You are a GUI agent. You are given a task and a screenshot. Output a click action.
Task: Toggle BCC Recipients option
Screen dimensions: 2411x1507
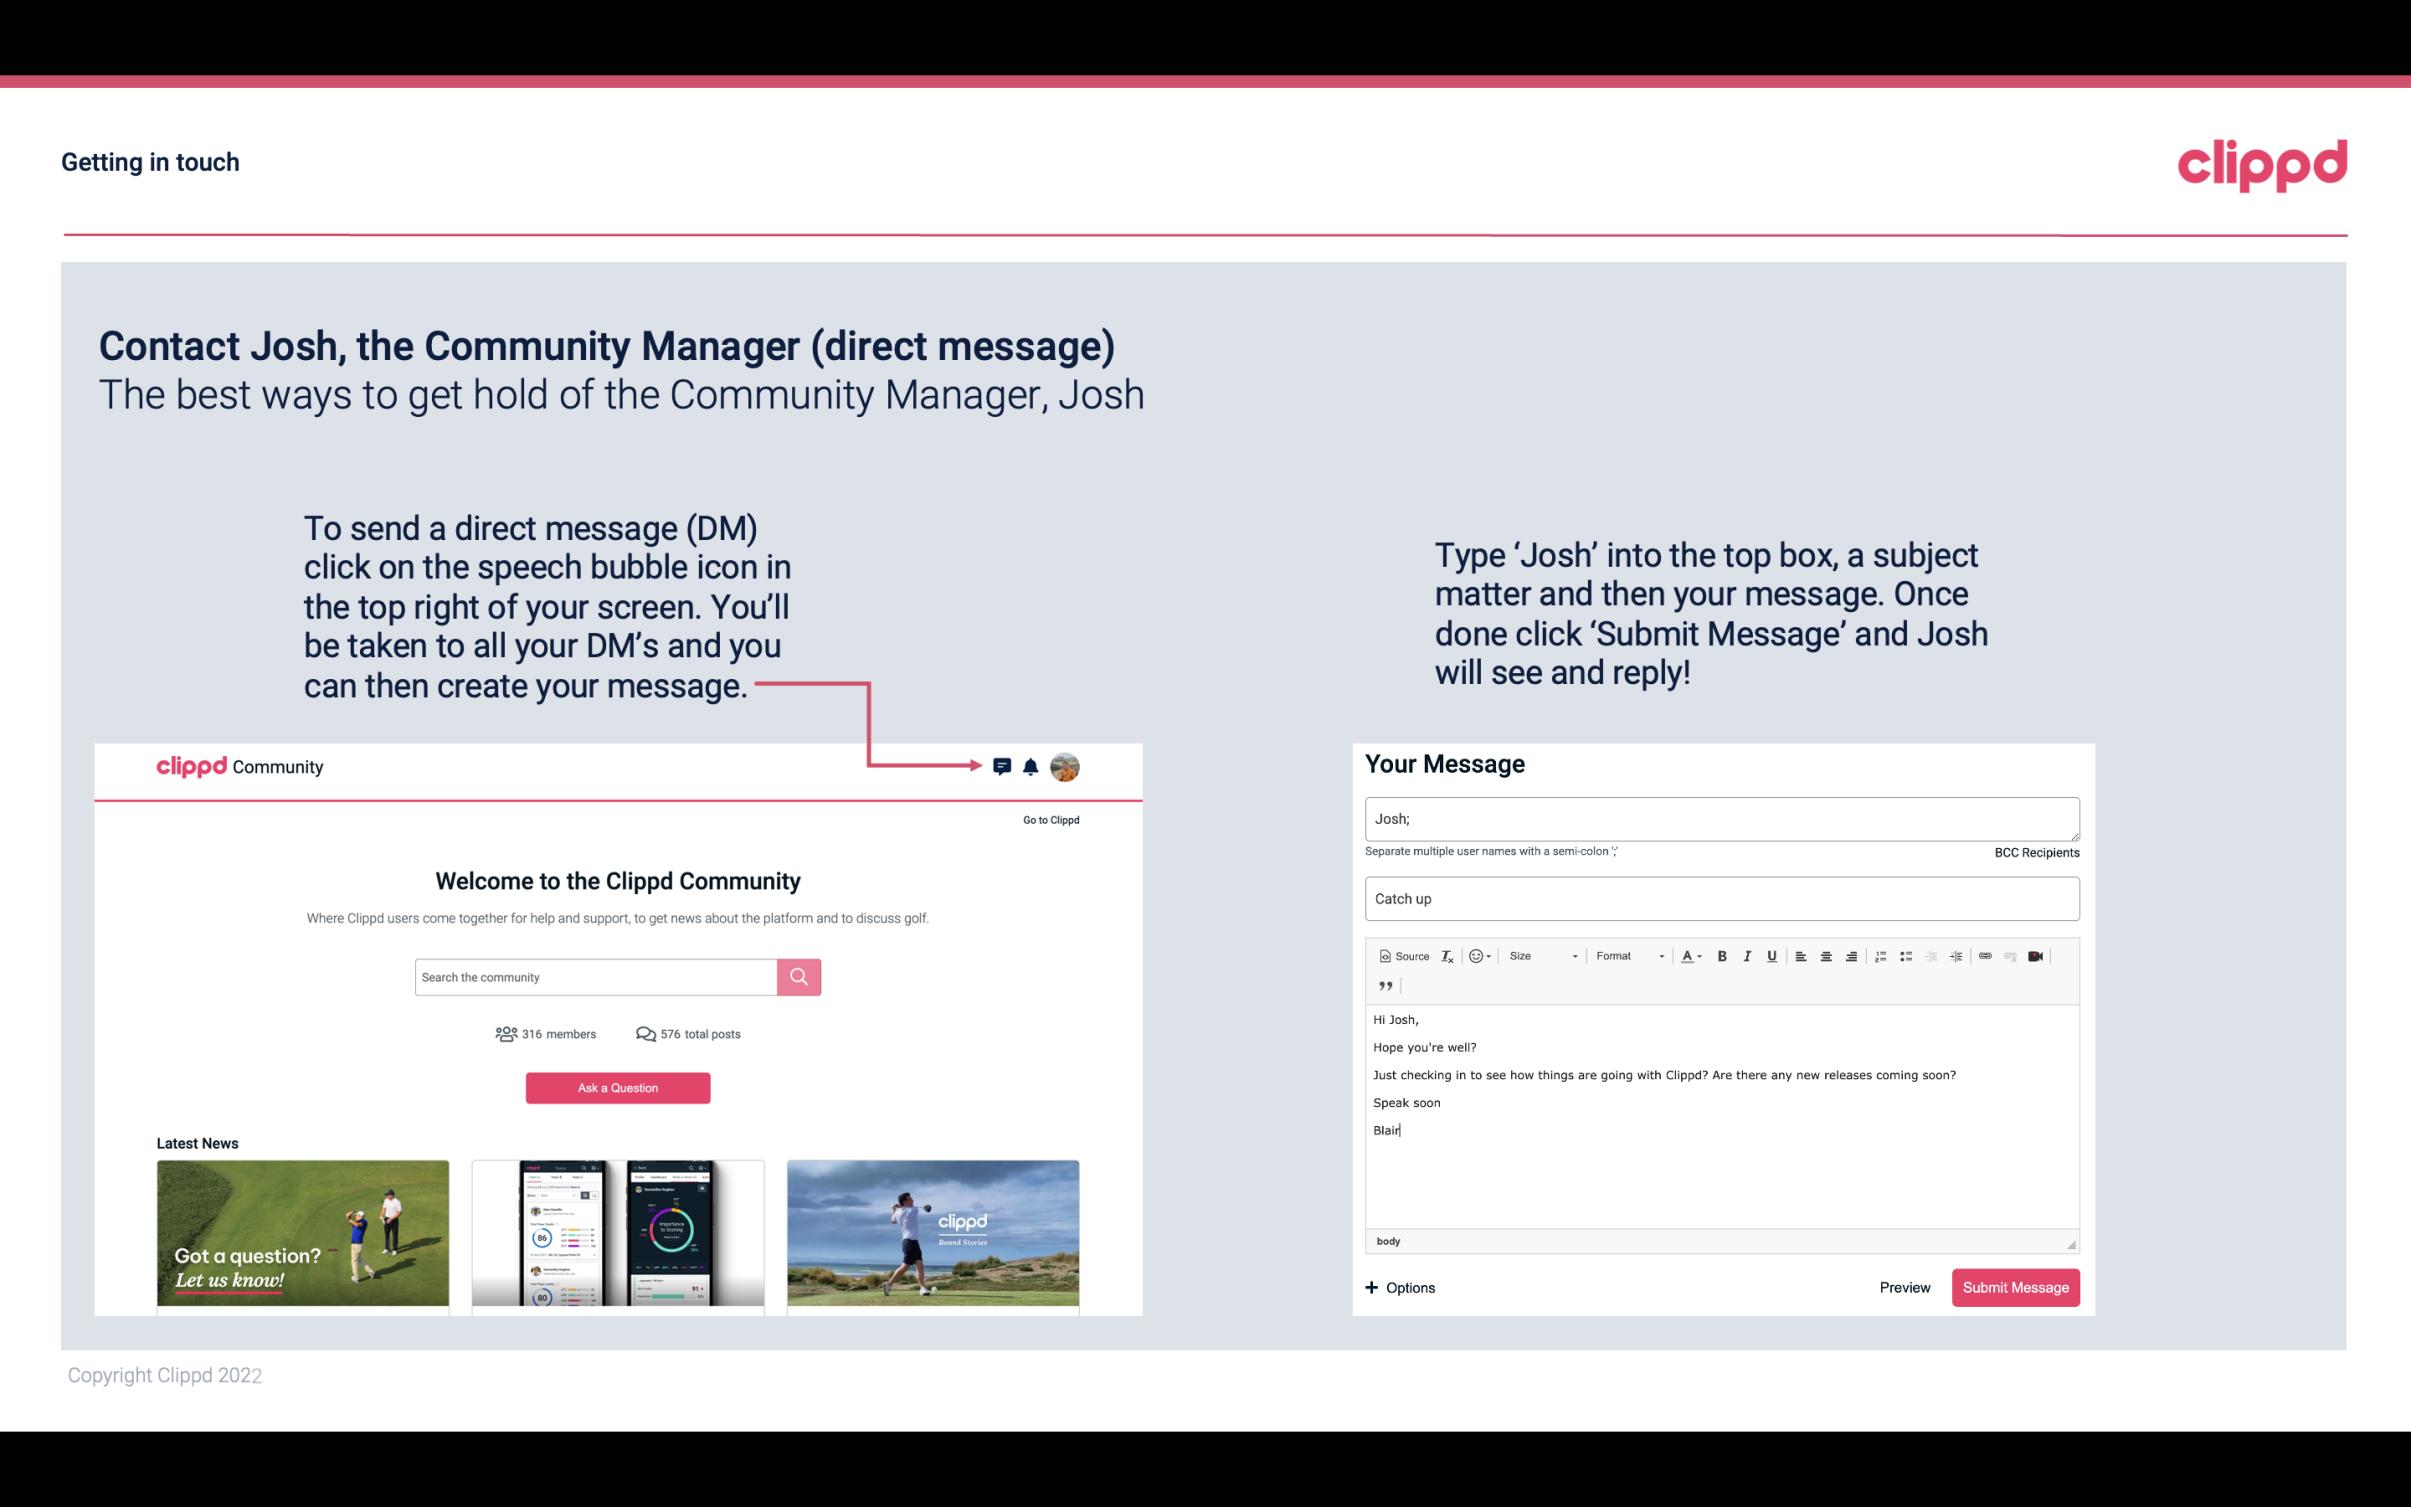[x=2034, y=852]
